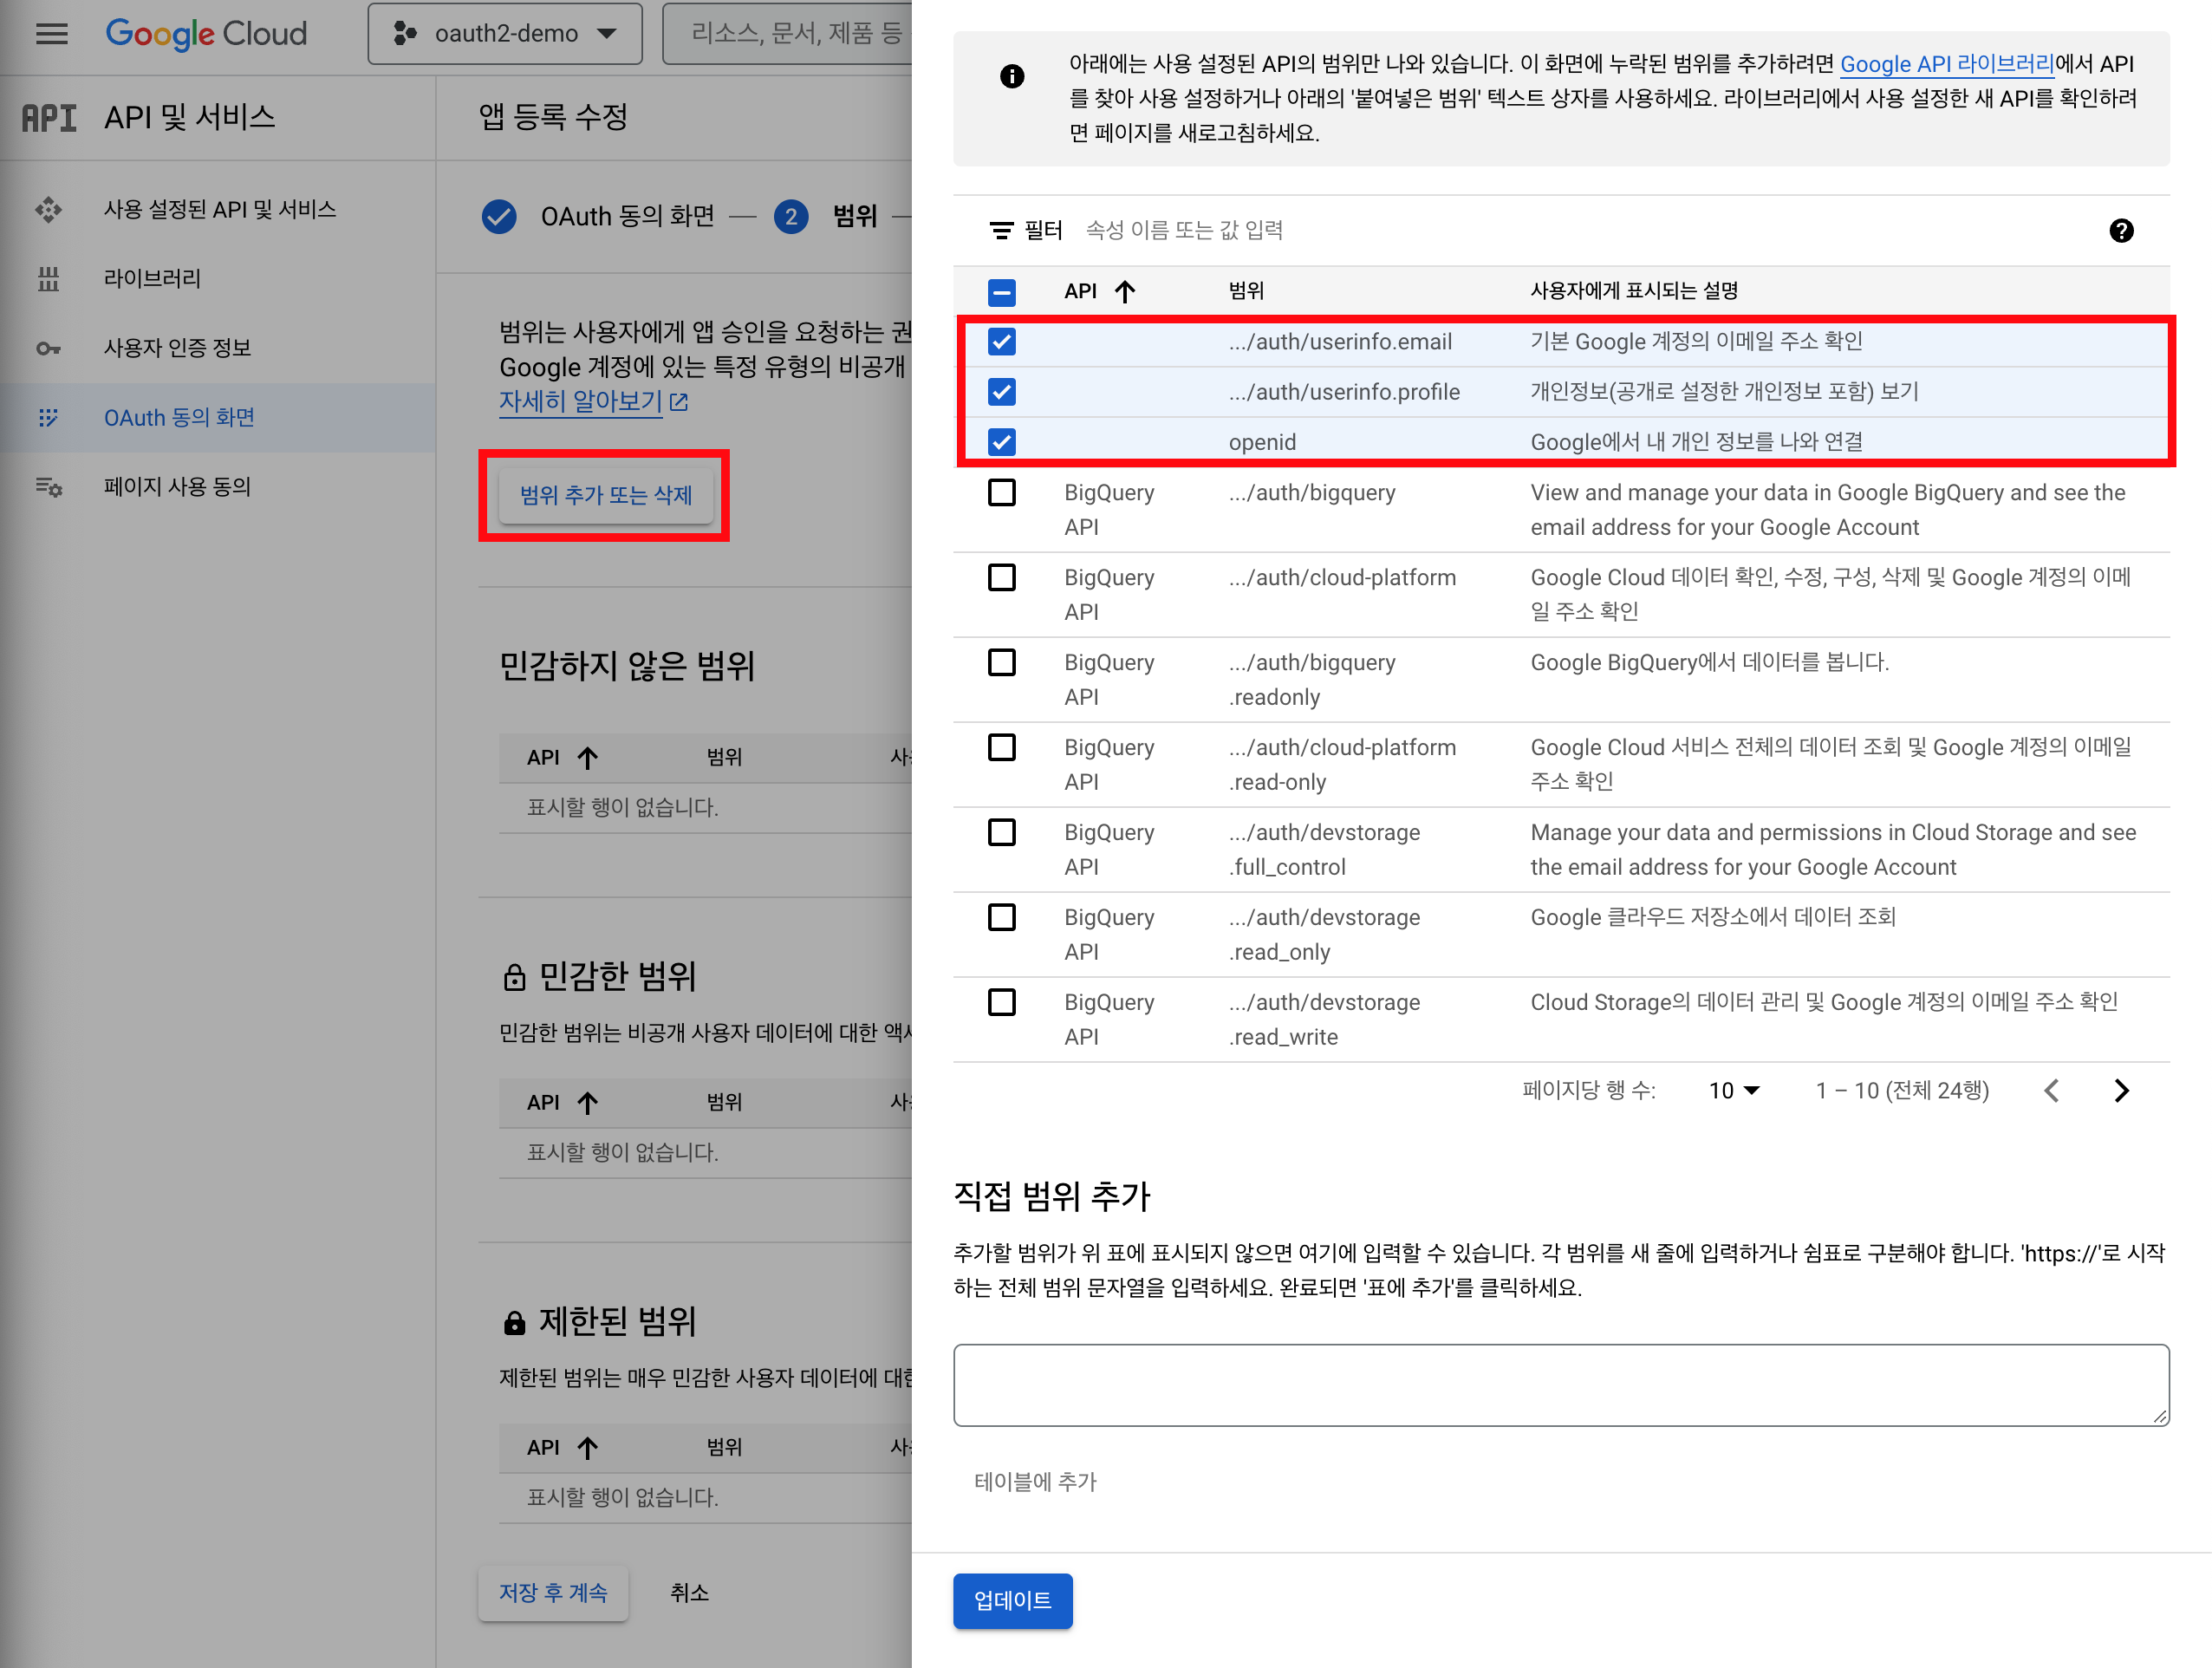Check the .../auth/bigquery scope checkbox
The width and height of the screenshot is (2212, 1668).
click(1001, 493)
